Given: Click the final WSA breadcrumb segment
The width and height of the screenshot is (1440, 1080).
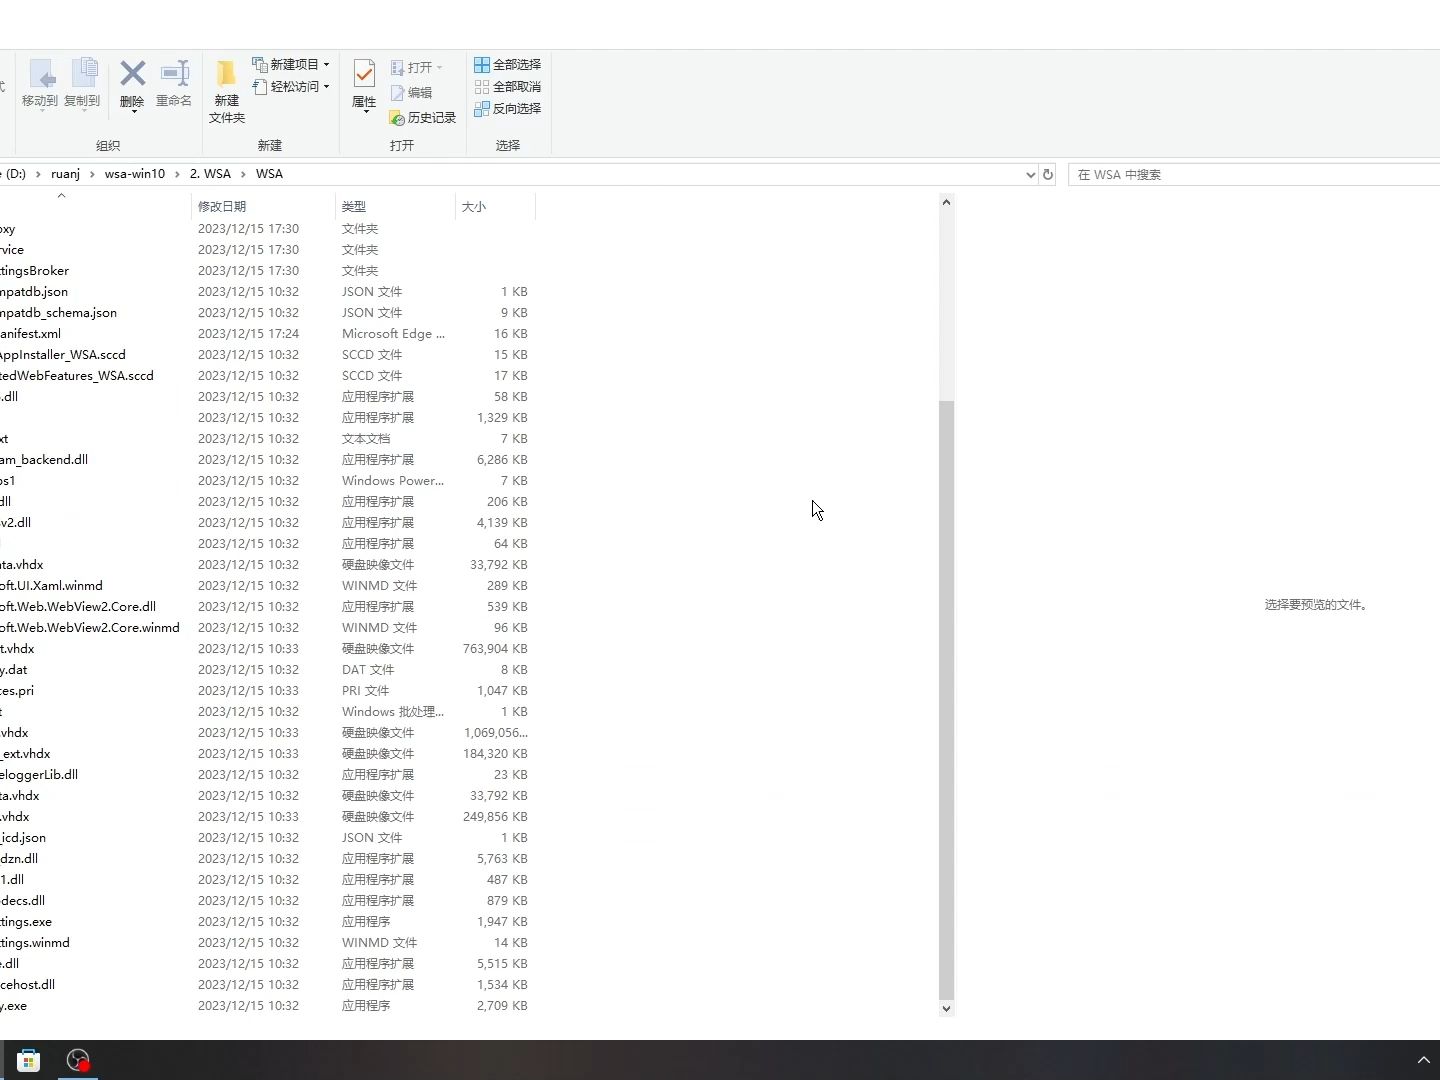Looking at the screenshot, I should [269, 174].
